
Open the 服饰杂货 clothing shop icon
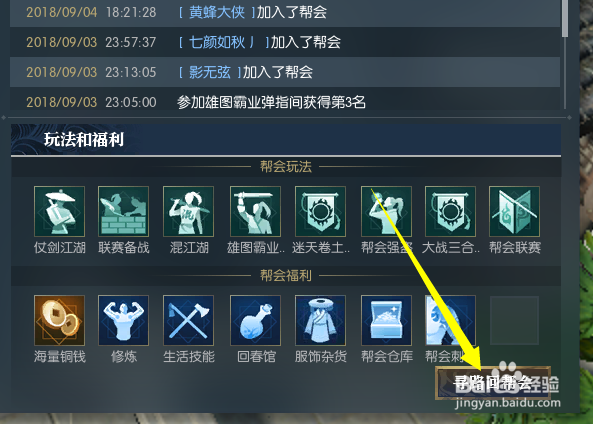(320, 320)
